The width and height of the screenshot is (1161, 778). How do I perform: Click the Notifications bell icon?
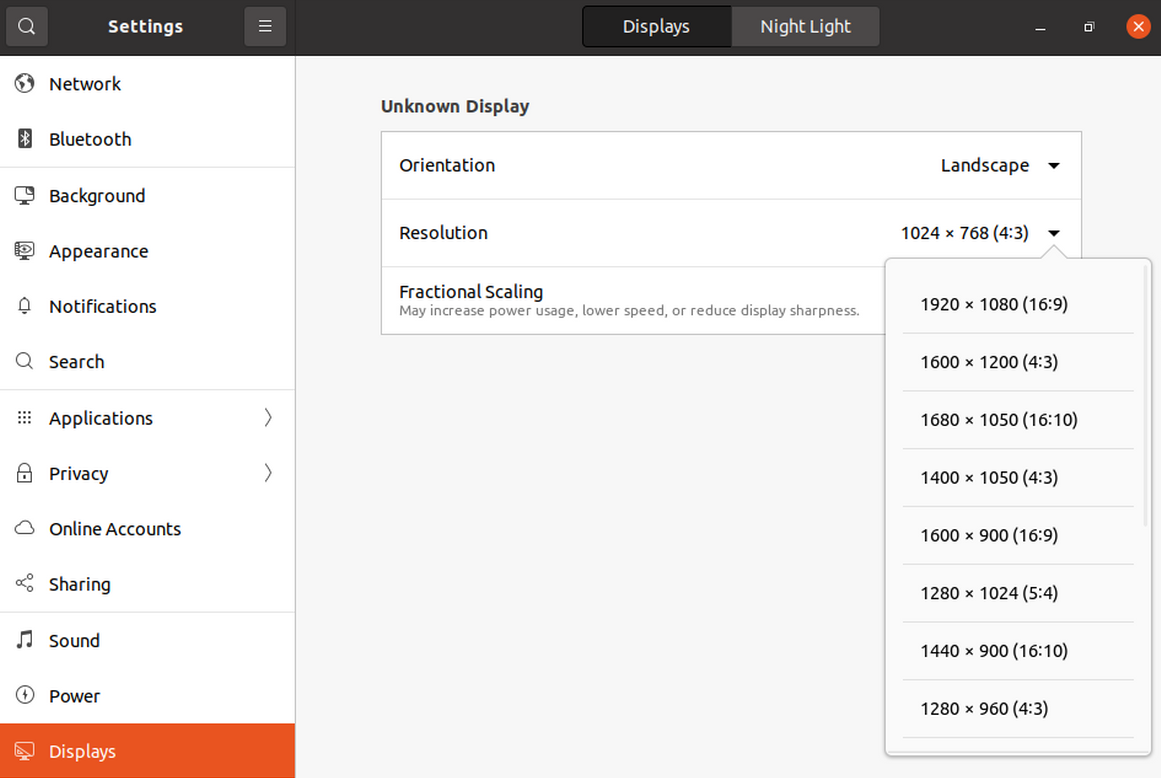(x=25, y=307)
